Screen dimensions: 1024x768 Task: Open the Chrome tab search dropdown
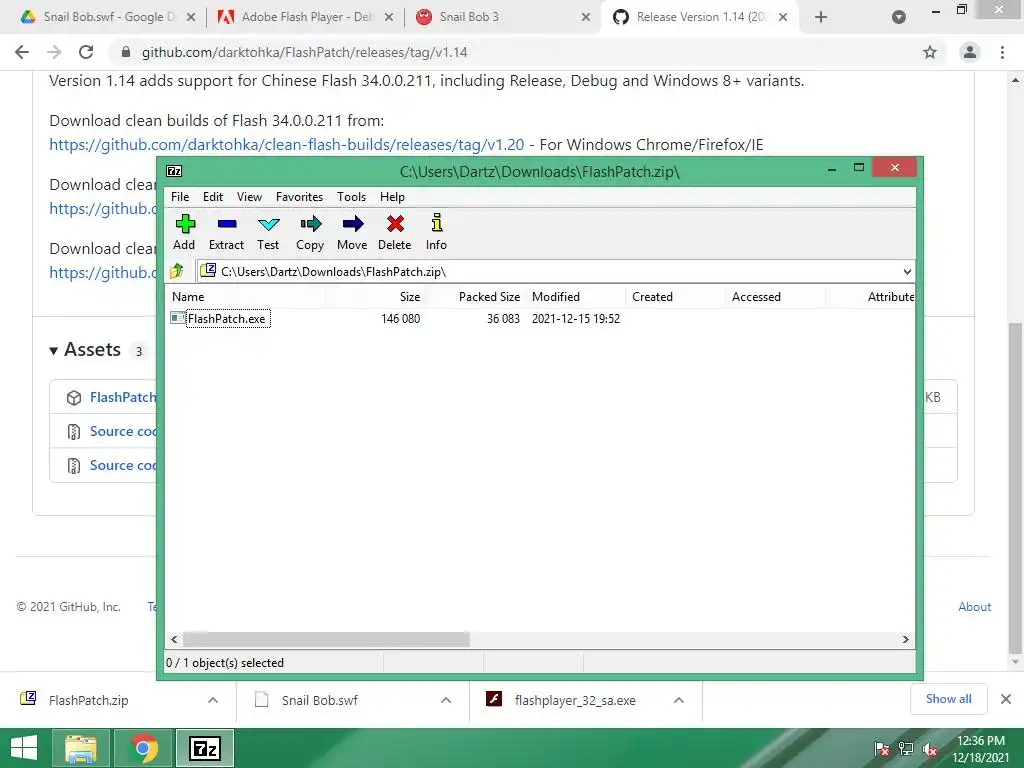coord(899,17)
